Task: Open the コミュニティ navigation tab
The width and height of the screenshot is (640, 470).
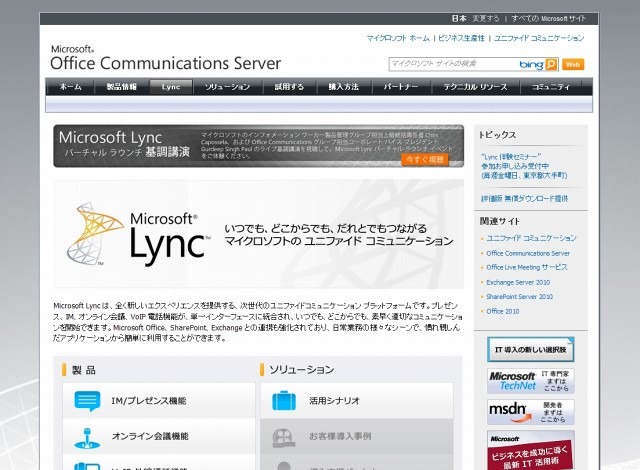Action: [551, 87]
